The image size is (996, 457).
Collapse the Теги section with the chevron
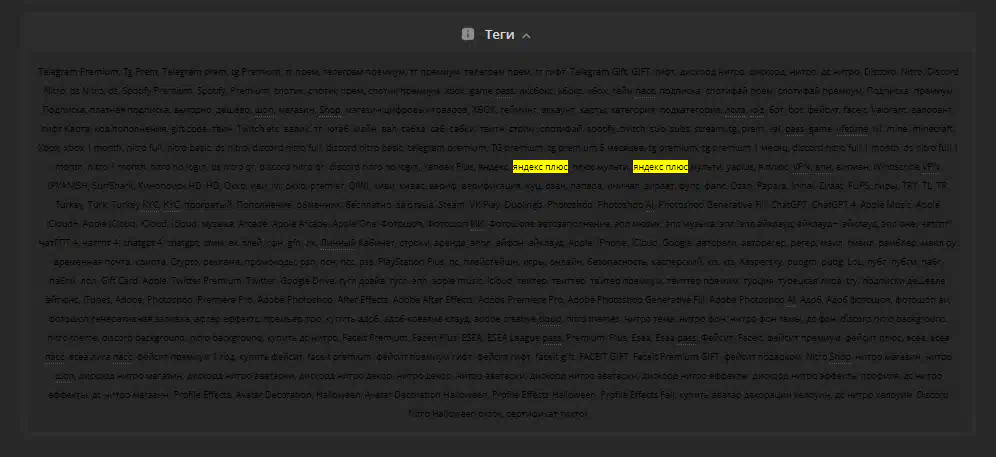click(526, 36)
